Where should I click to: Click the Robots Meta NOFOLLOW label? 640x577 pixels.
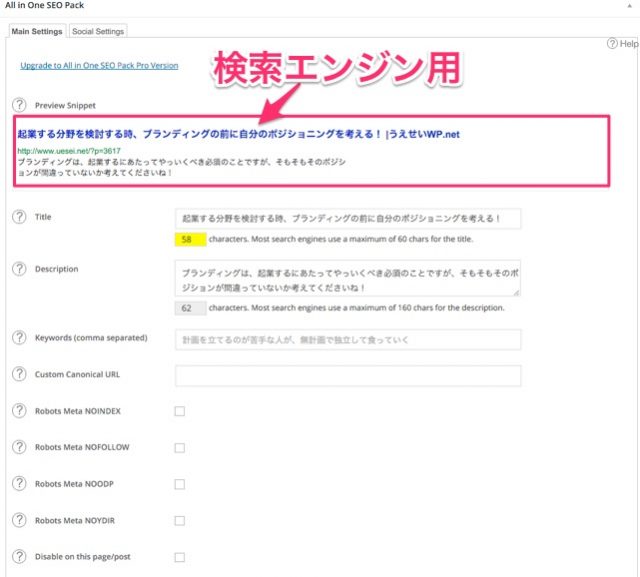82,447
